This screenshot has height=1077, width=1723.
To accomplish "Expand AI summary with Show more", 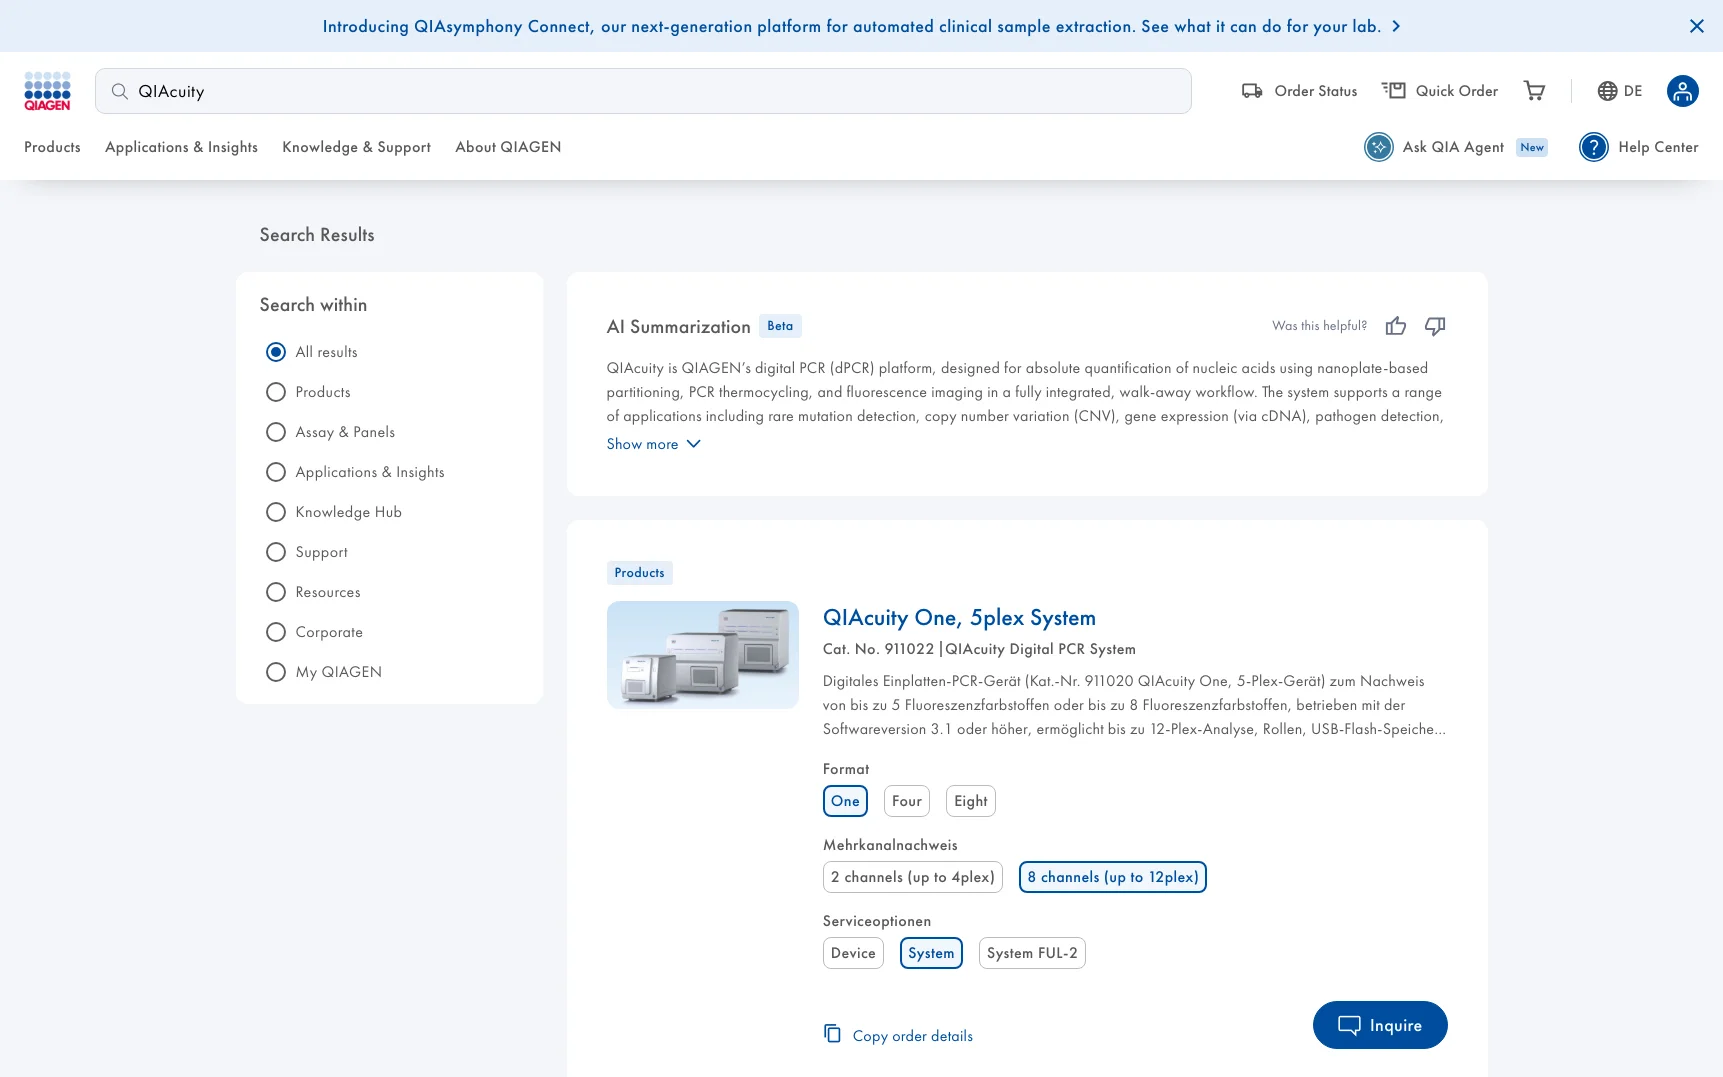I will pos(654,444).
